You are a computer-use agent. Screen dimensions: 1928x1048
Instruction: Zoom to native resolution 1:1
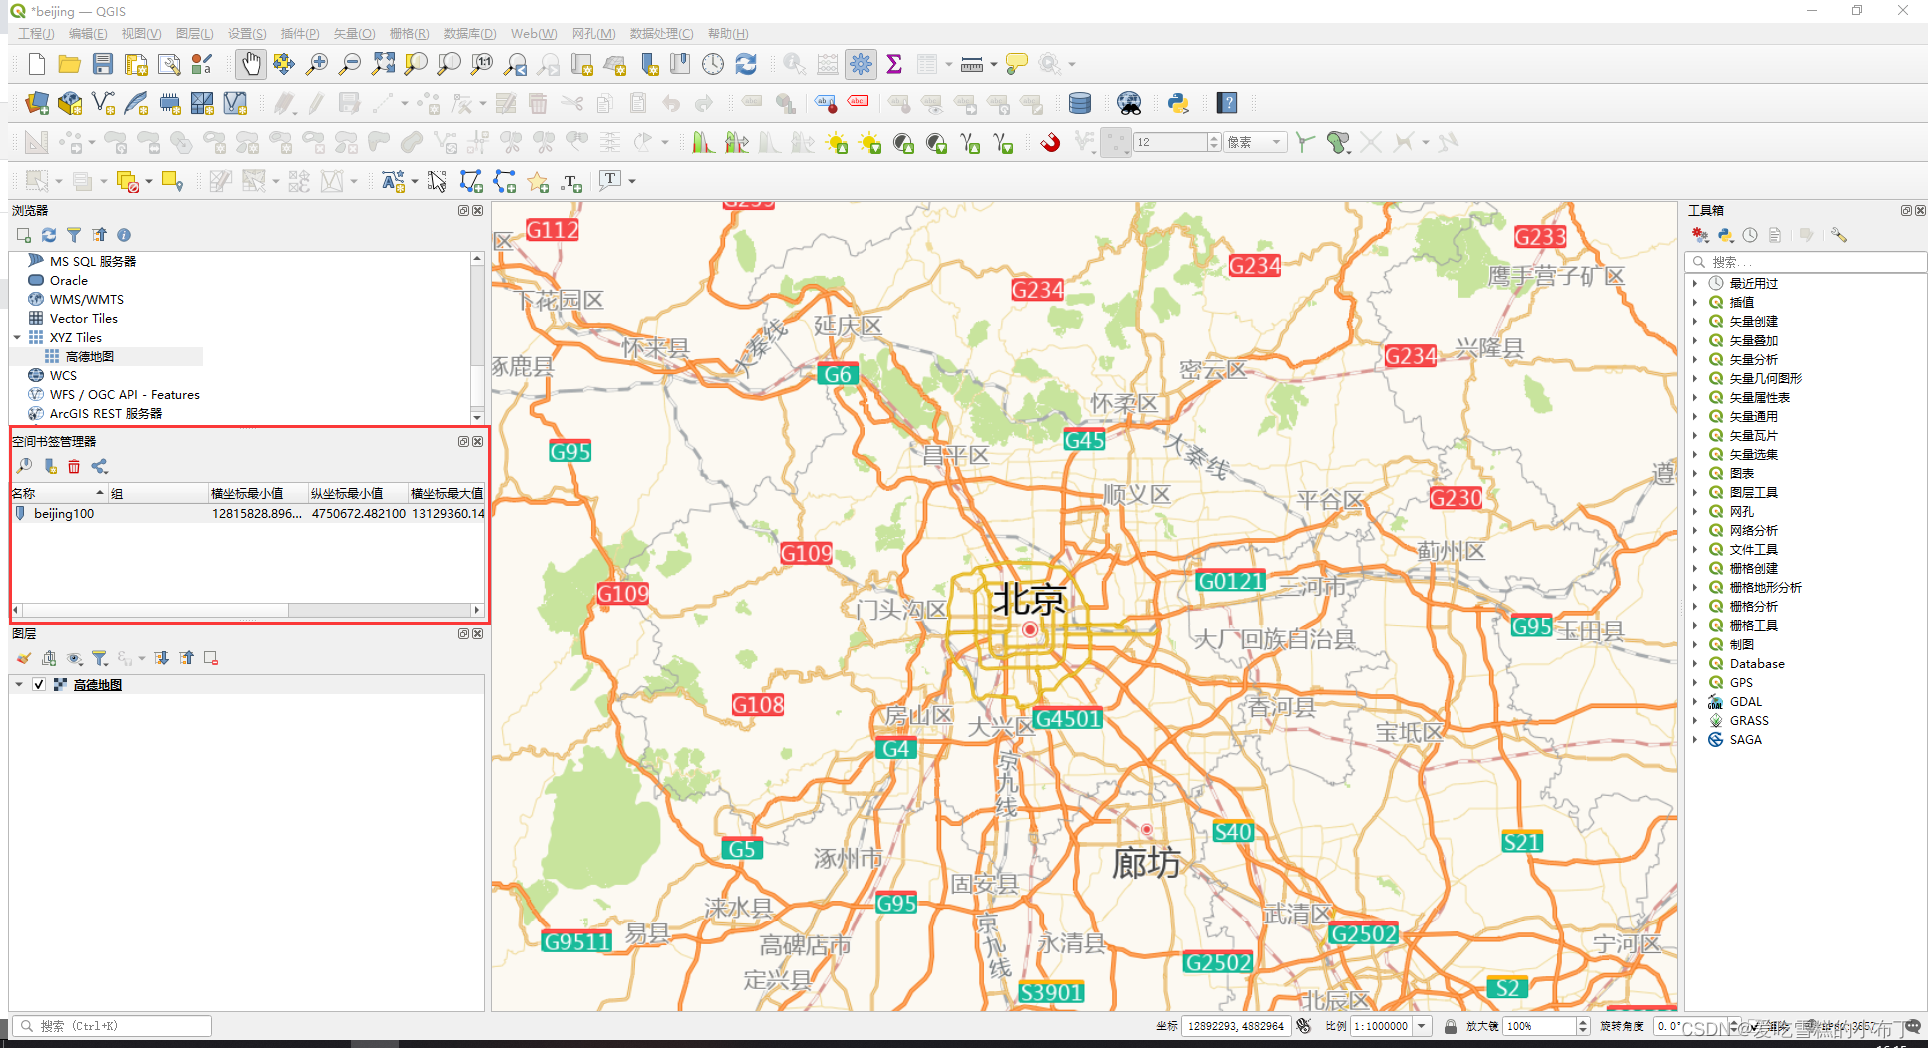pos(482,65)
